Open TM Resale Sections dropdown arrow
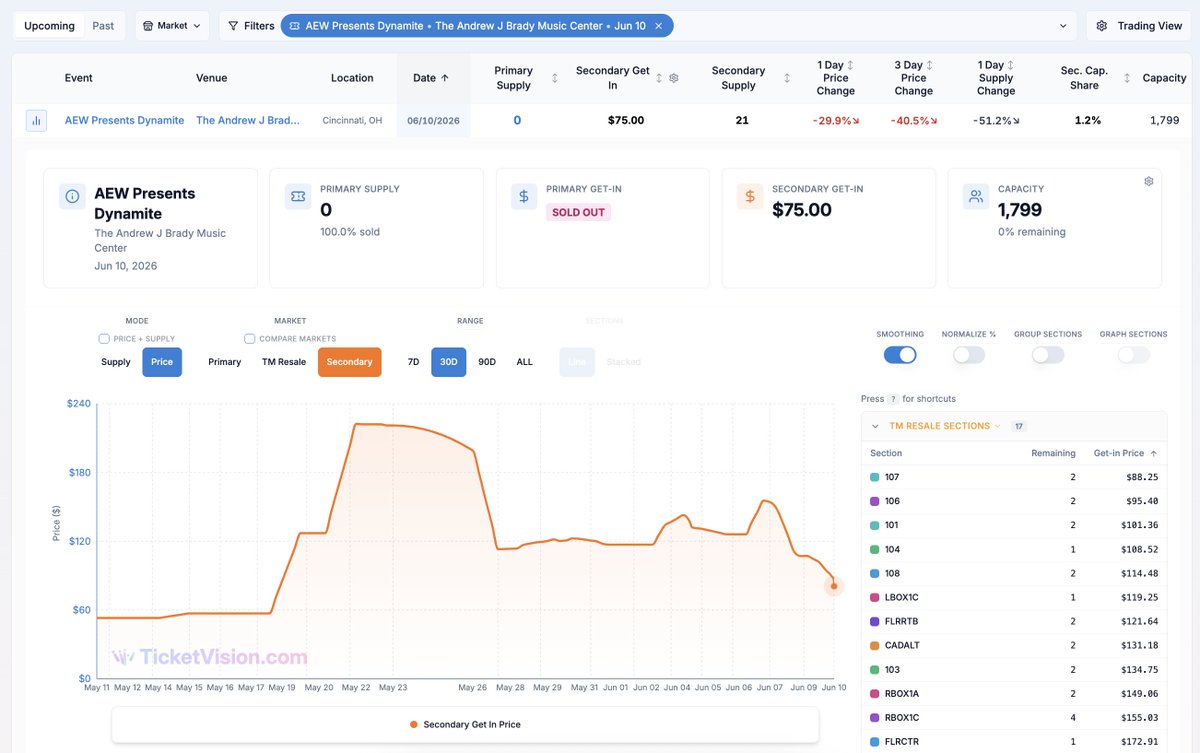 pyautogui.click(x=997, y=426)
